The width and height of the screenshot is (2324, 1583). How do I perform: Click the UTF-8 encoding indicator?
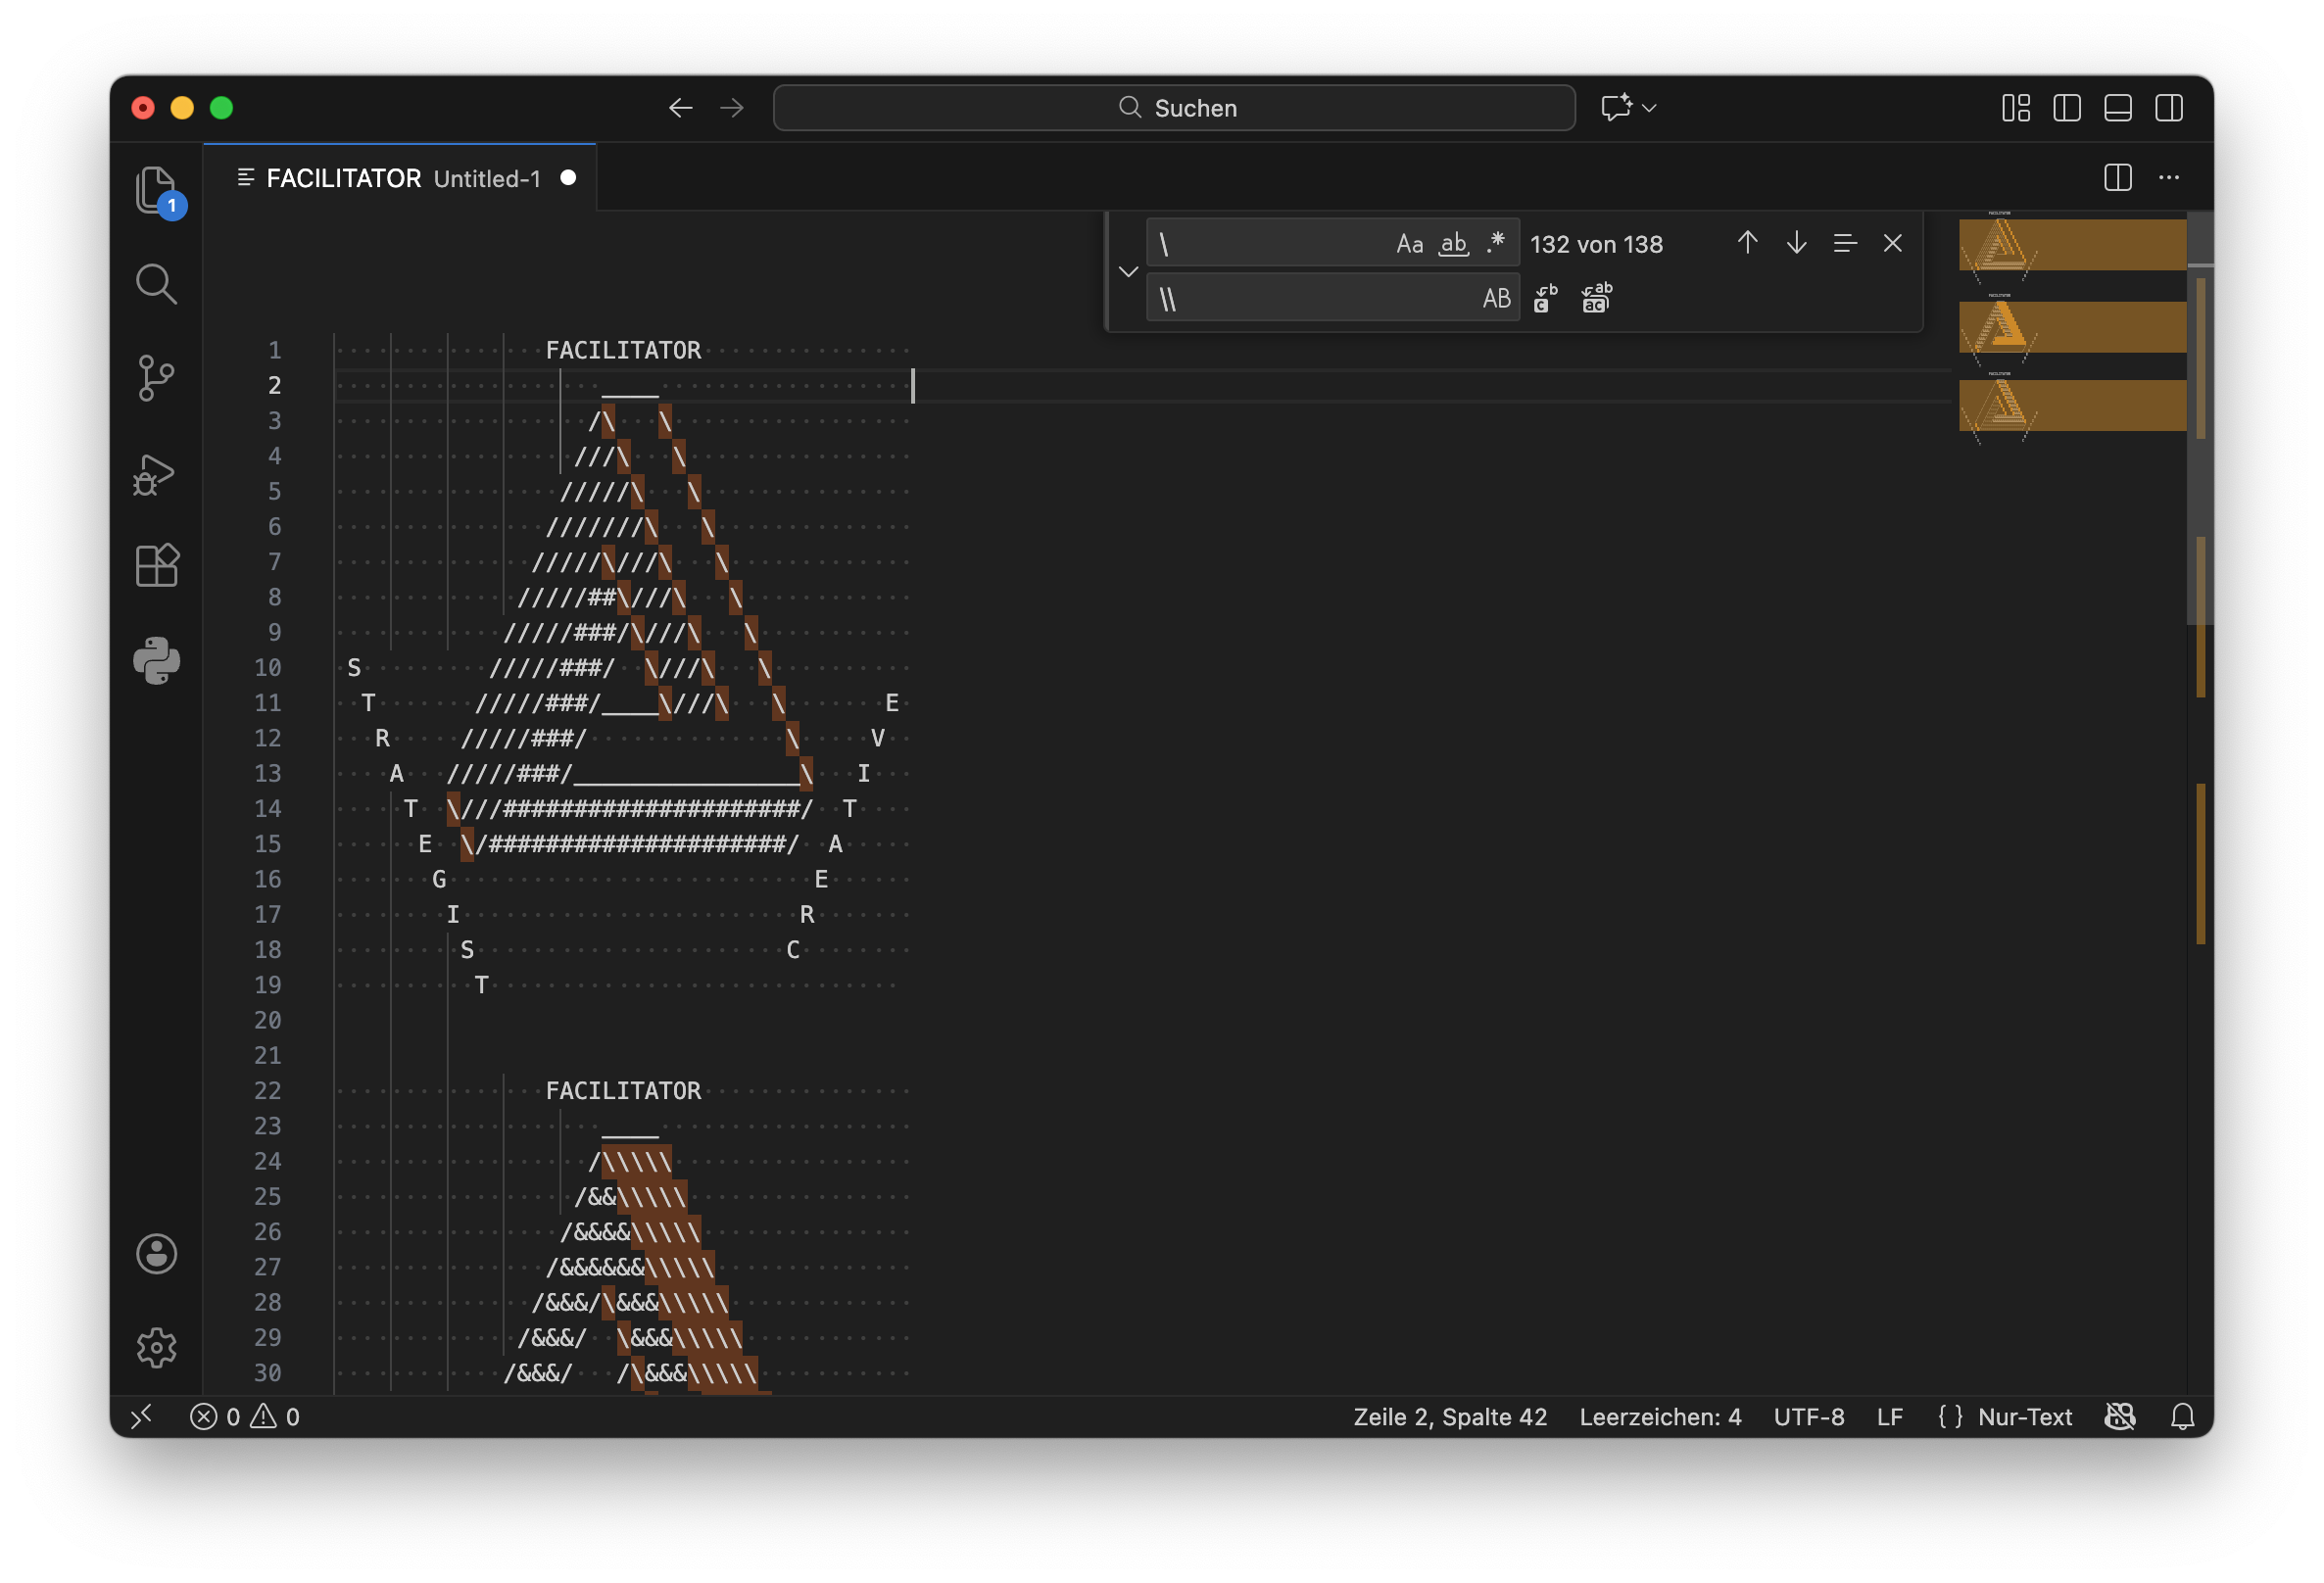[x=1808, y=1417]
